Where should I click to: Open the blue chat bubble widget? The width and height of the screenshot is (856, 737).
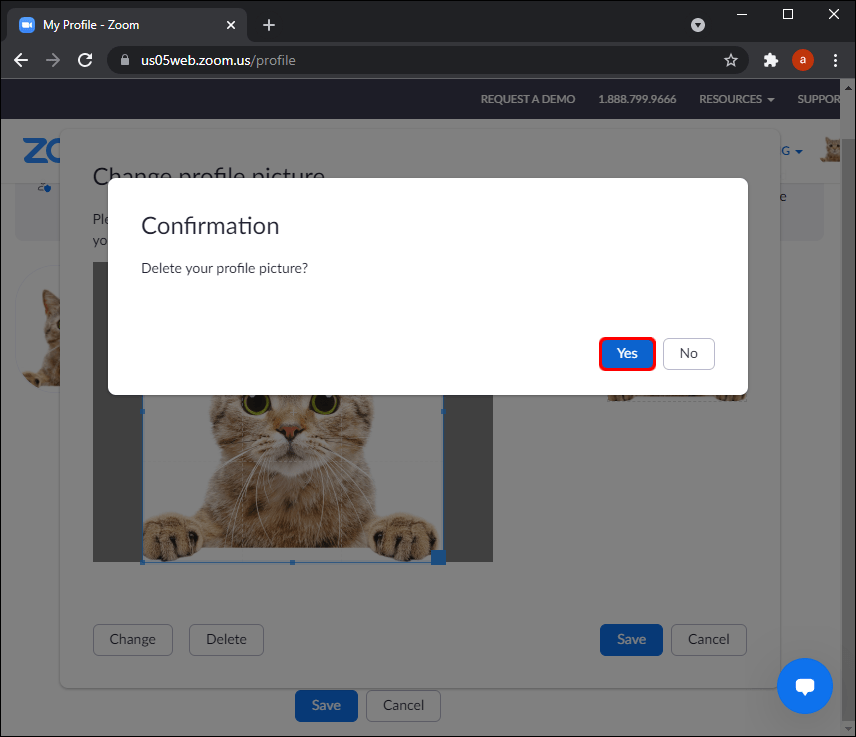tap(804, 686)
